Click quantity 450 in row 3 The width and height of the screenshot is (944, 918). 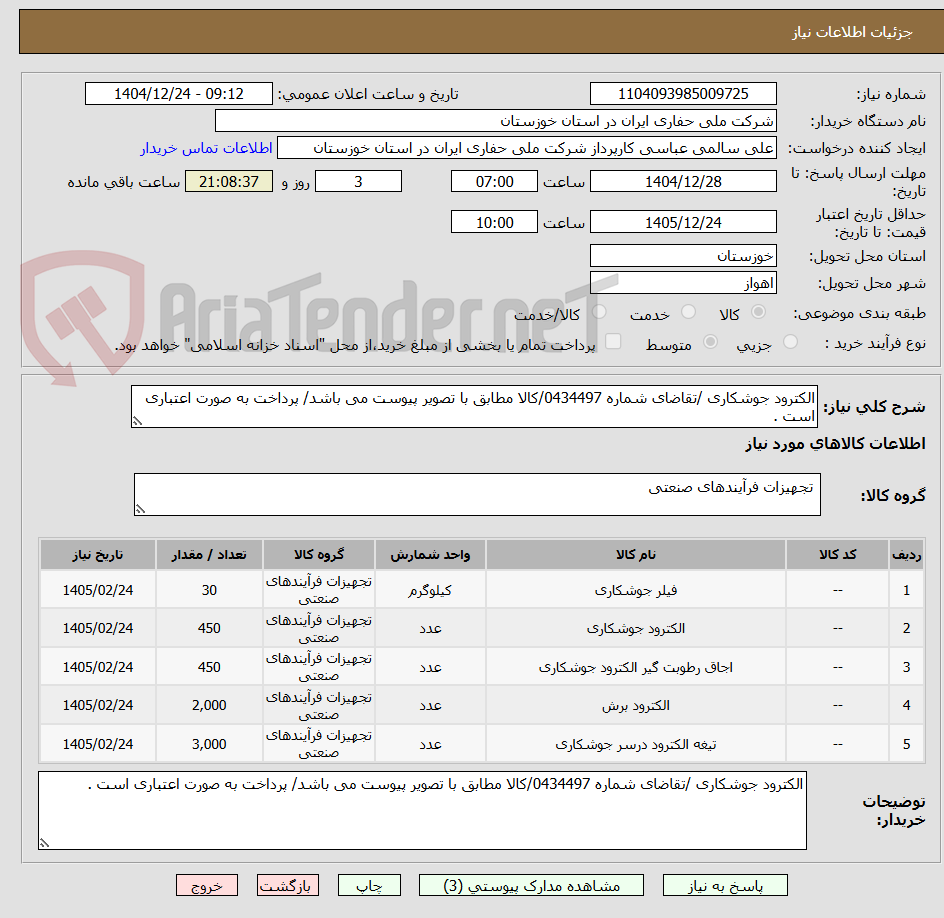click(209, 667)
